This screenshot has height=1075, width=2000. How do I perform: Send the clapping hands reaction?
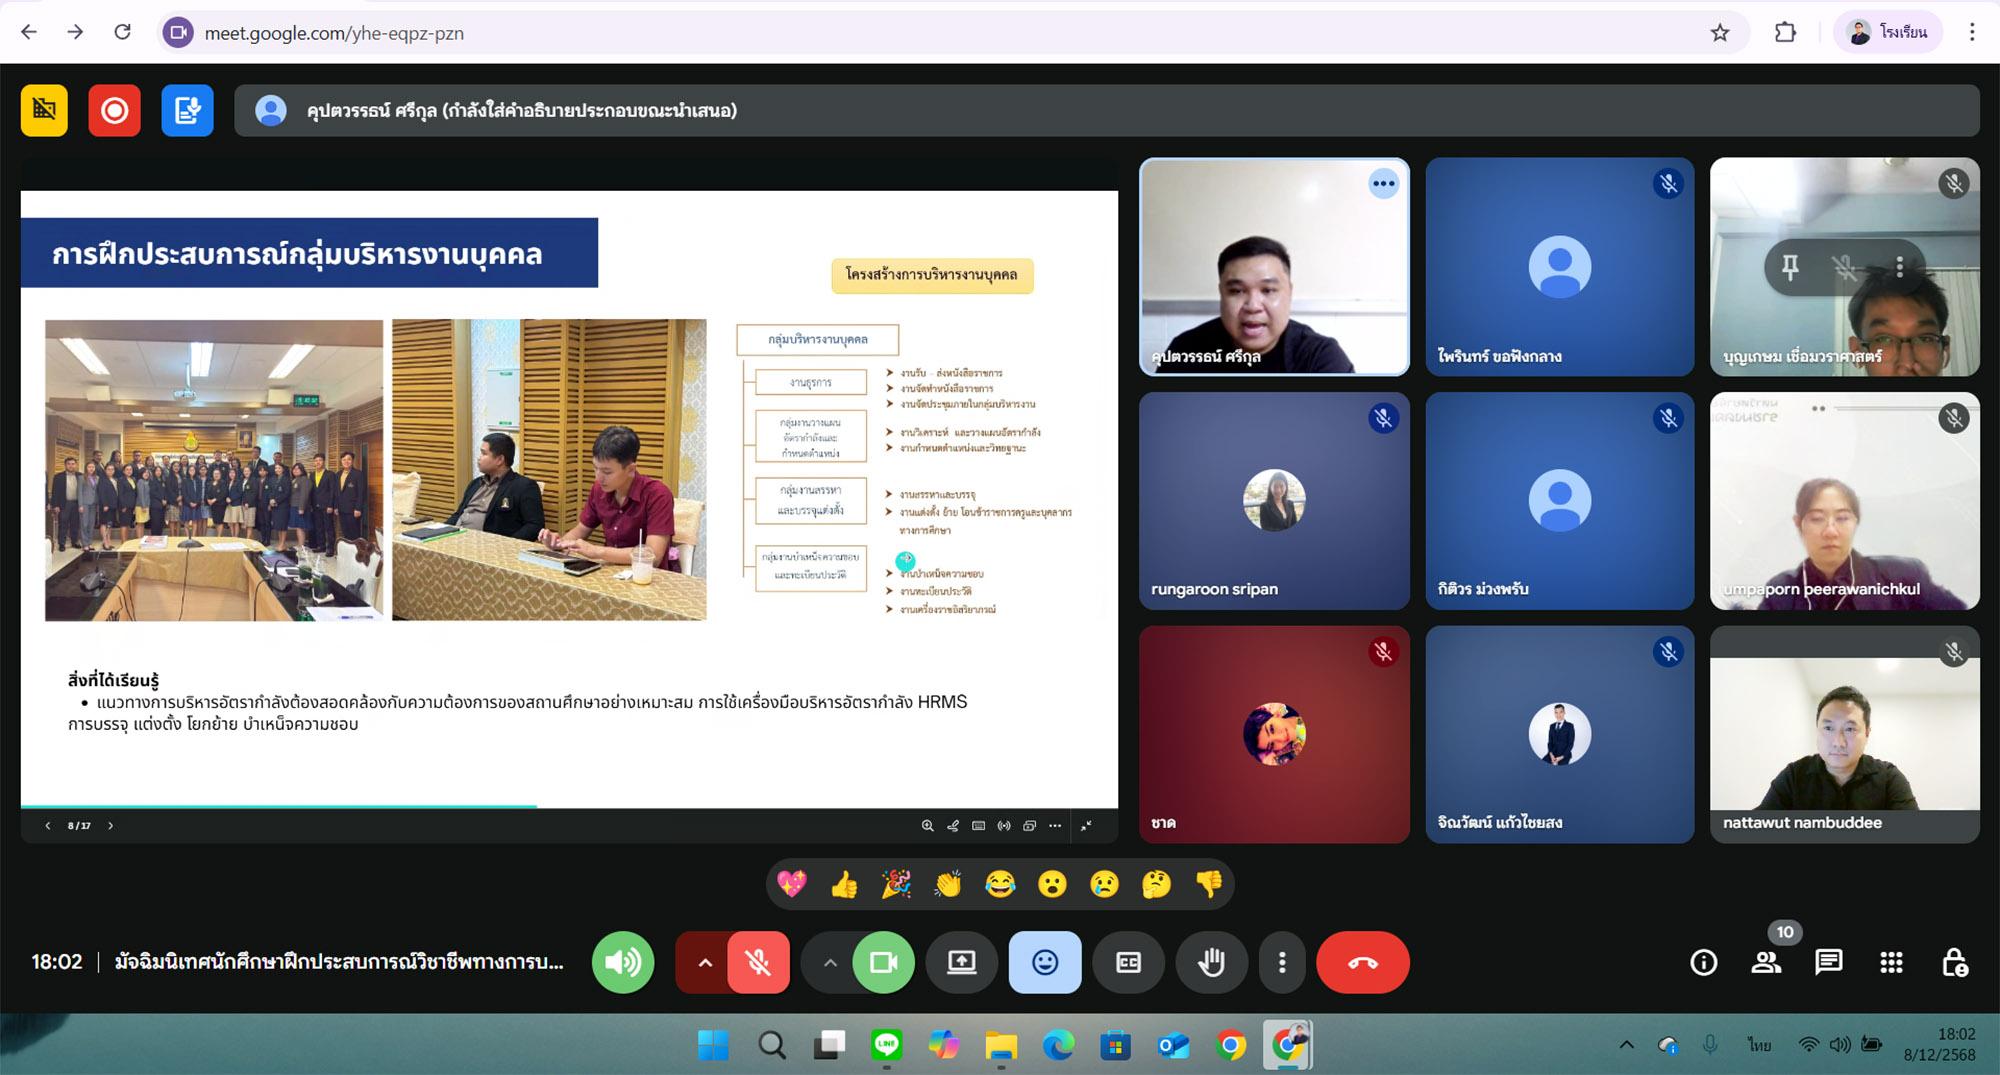click(948, 884)
